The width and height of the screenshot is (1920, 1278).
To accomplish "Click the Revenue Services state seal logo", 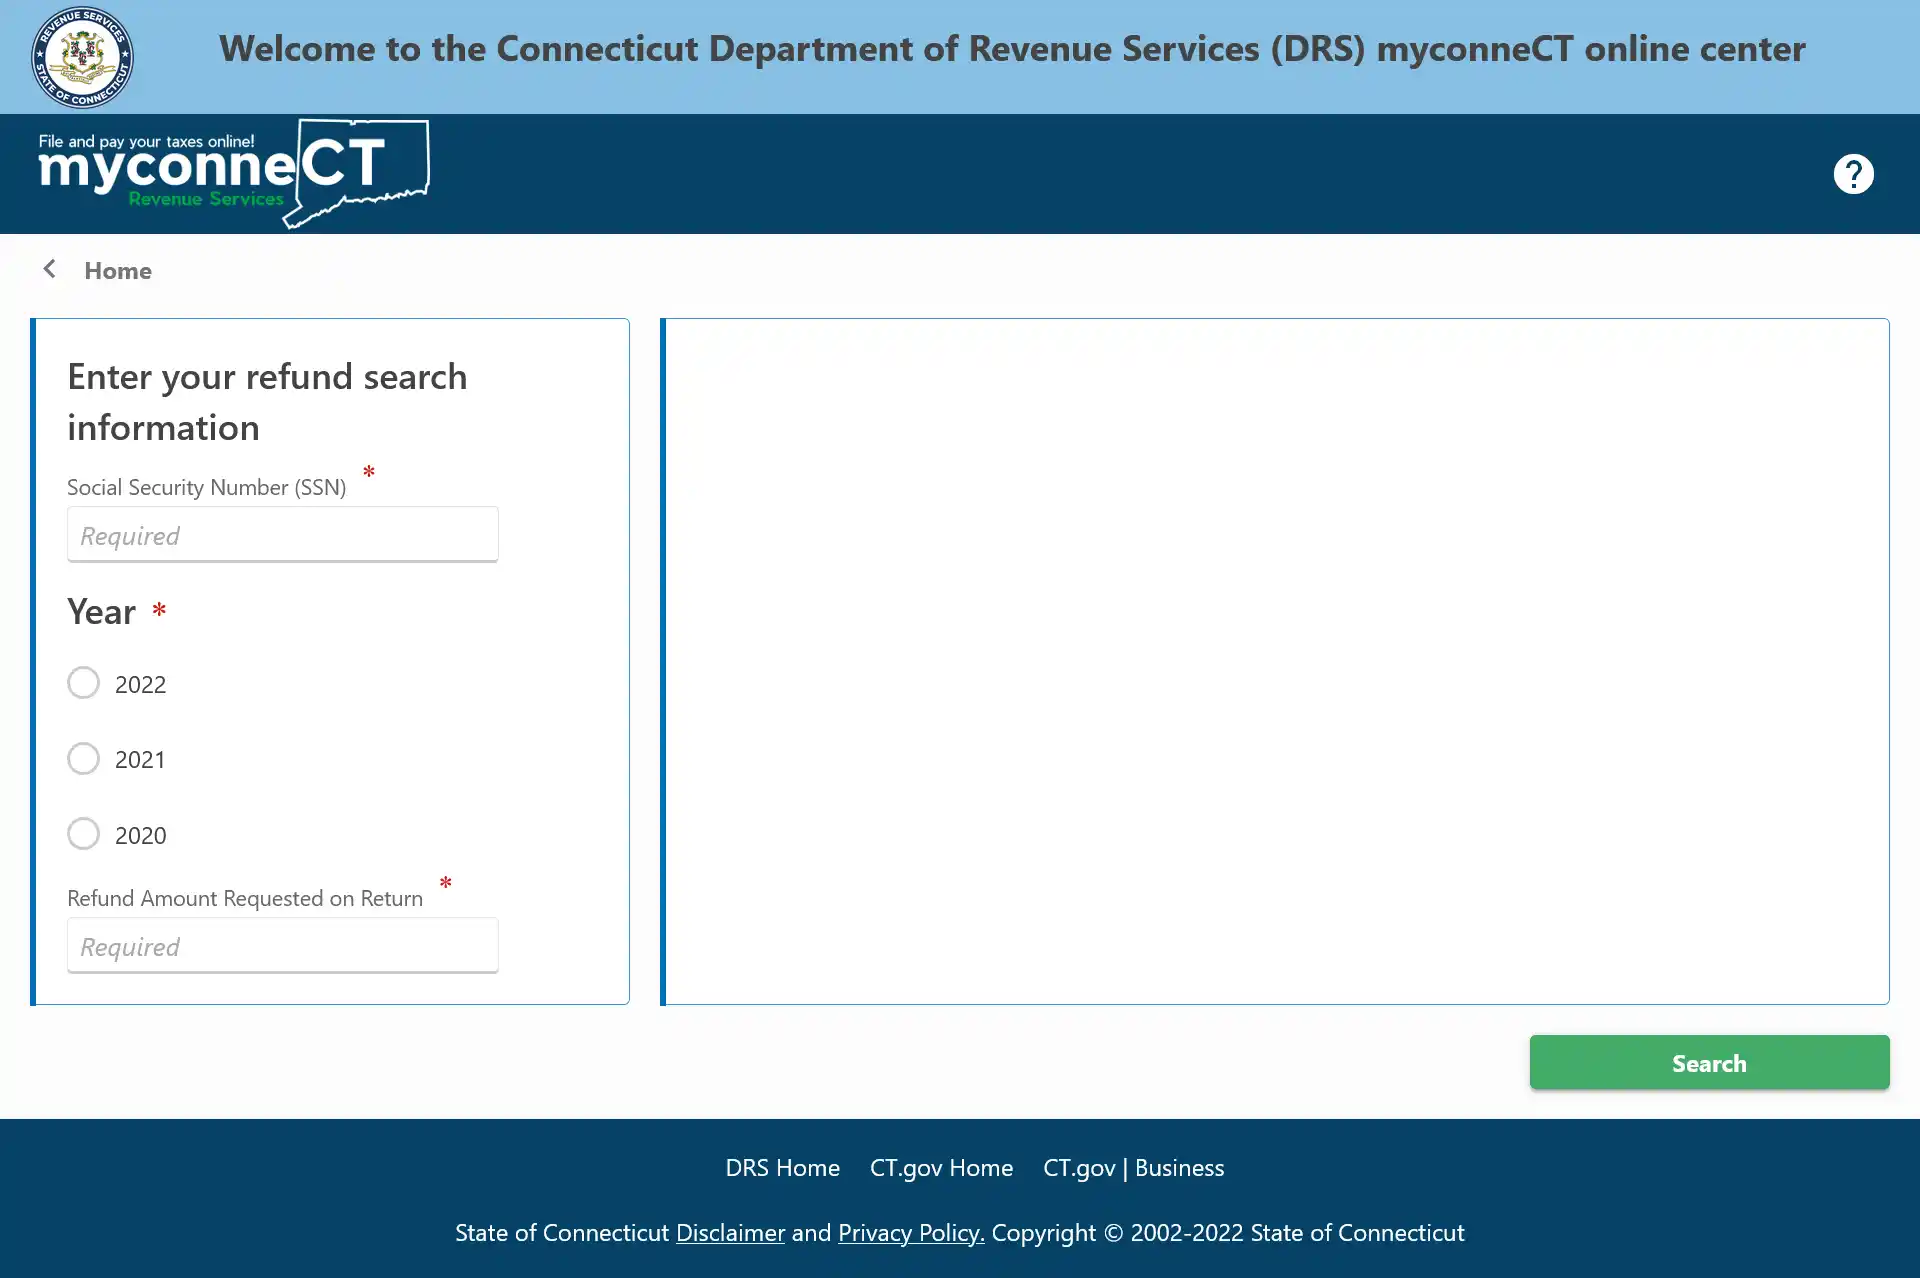I will pos(82,57).
